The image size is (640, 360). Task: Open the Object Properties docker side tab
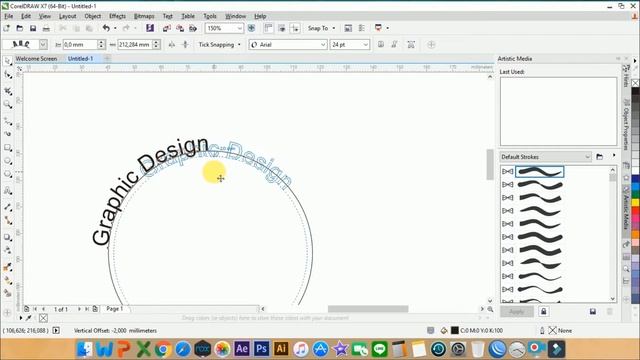coord(626,125)
